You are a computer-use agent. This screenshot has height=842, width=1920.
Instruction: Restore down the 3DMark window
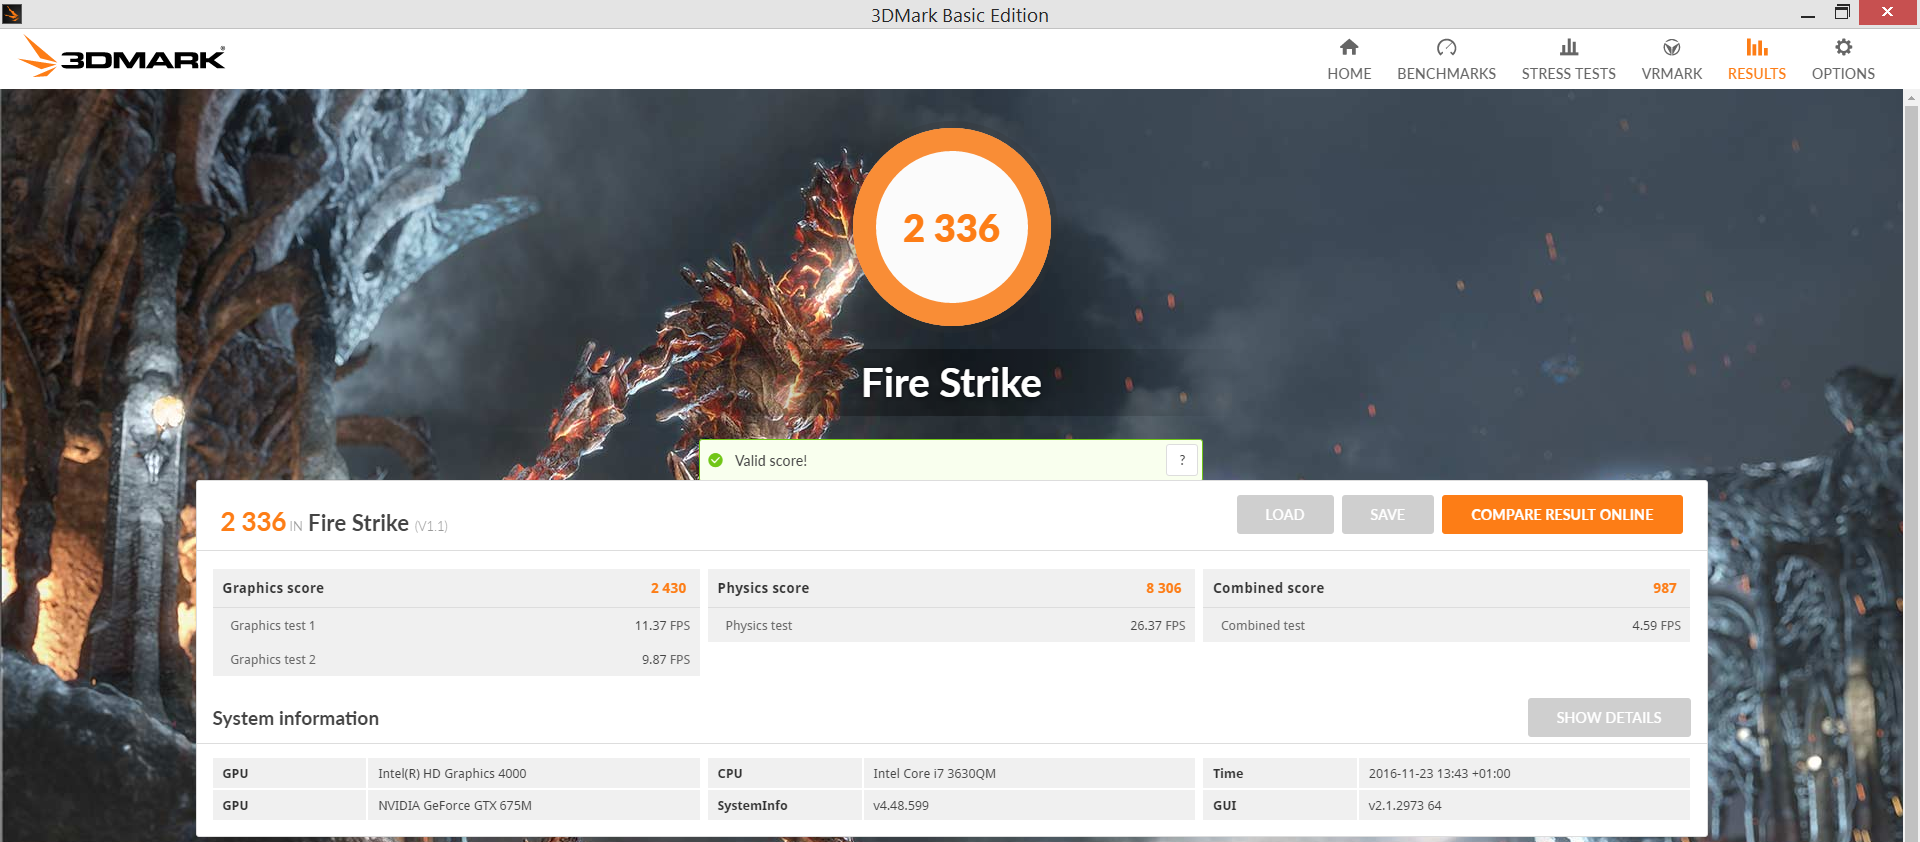pyautogui.click(x=1842, y=13)
